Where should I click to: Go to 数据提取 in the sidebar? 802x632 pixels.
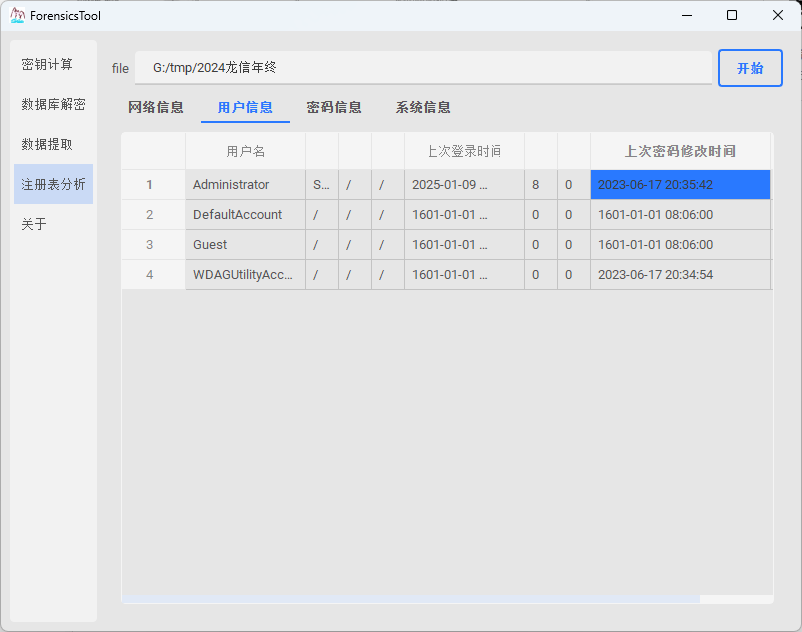47,144
